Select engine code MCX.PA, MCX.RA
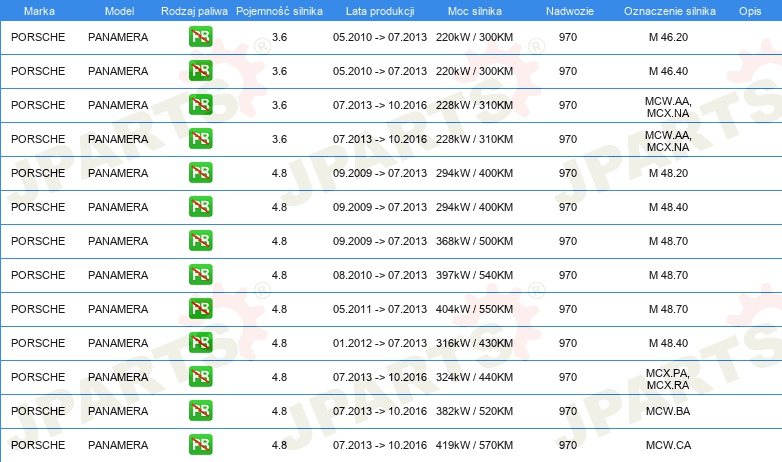Viewport: 782px width, 462px height. [x=668, y=379]
